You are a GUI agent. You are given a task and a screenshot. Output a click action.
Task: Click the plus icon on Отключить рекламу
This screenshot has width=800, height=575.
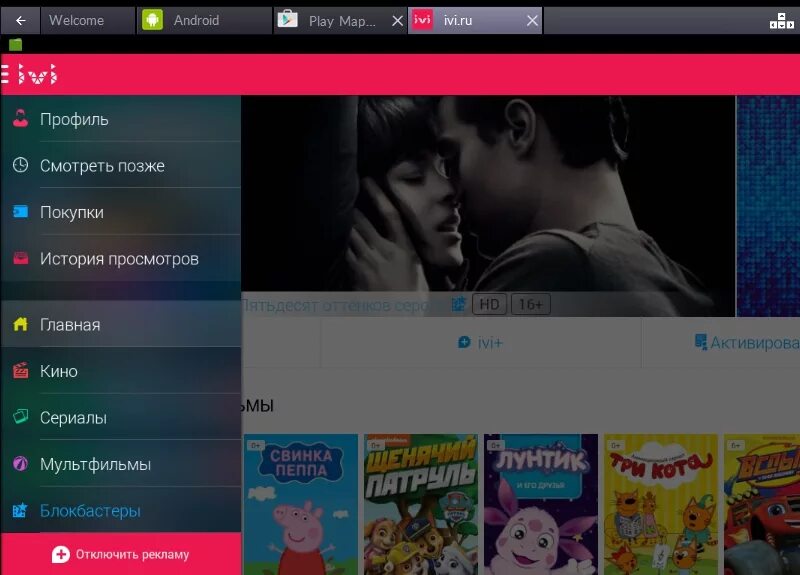[60, 555]
